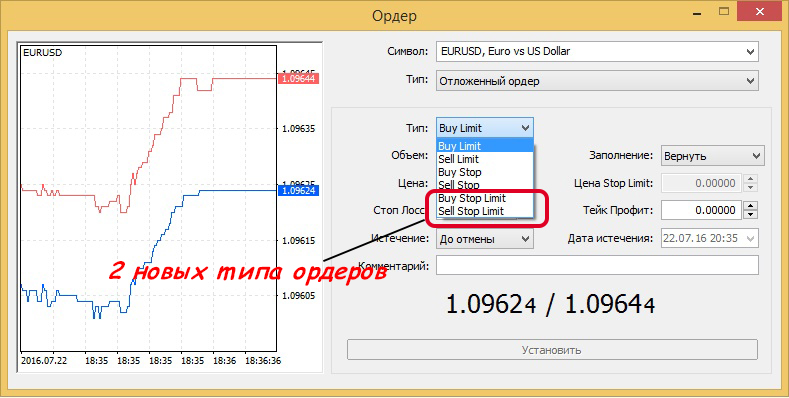The height and width of the screenshot is (398, 789).
Task: Open the Символ dropdown with EURUSD
Action: click(597, 51)
